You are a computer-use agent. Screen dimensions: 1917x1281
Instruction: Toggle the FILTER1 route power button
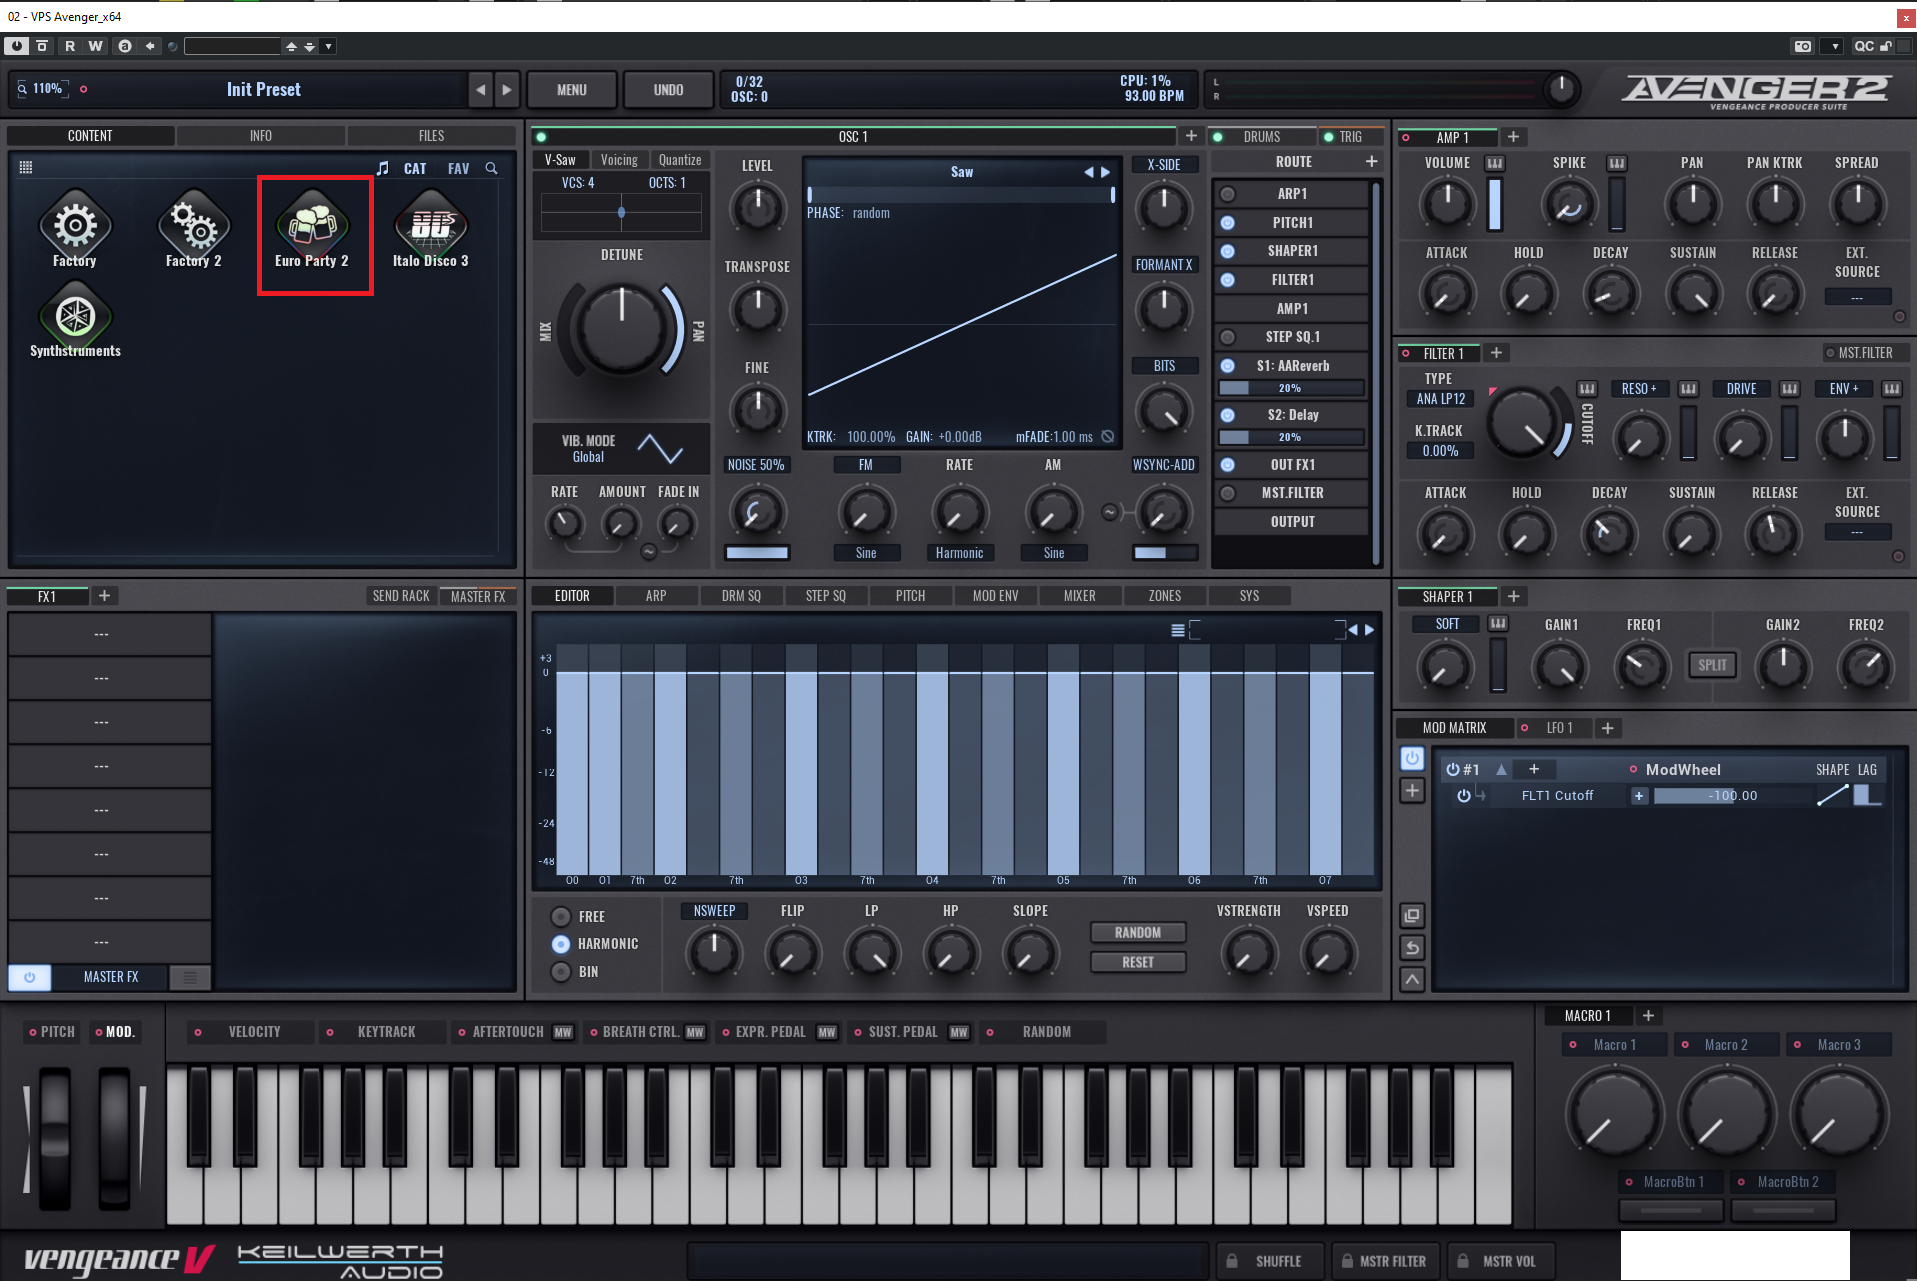[x=1228, y=280]
